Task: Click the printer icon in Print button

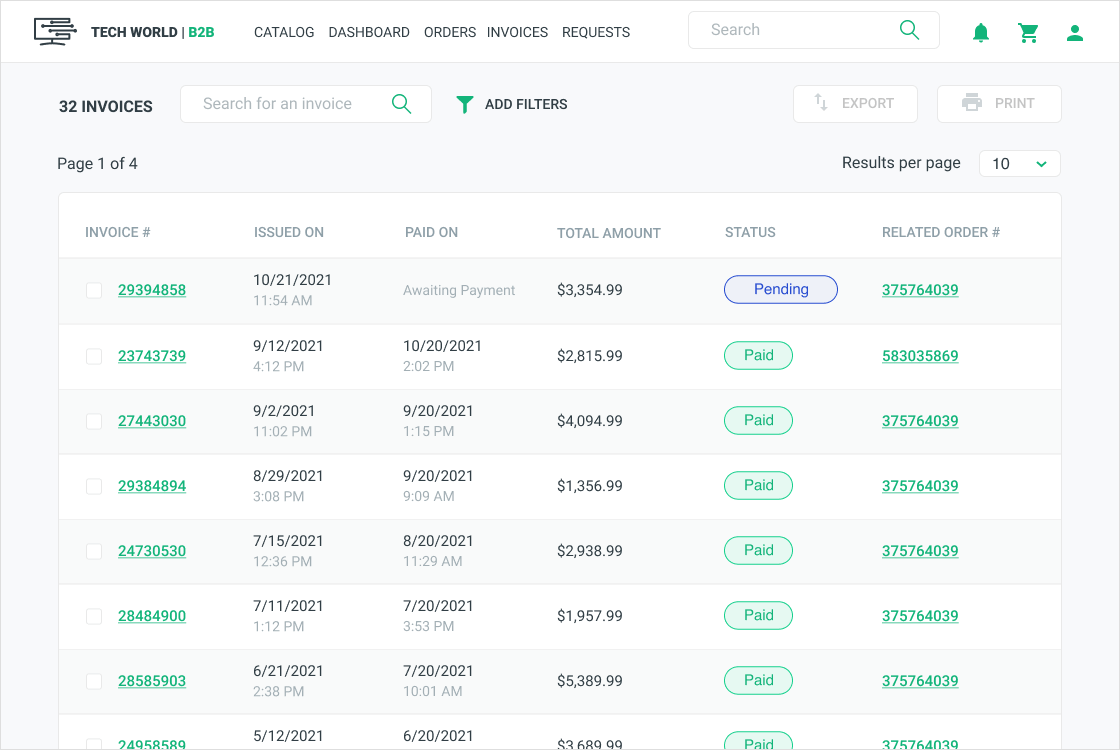Action: (971, 103)
